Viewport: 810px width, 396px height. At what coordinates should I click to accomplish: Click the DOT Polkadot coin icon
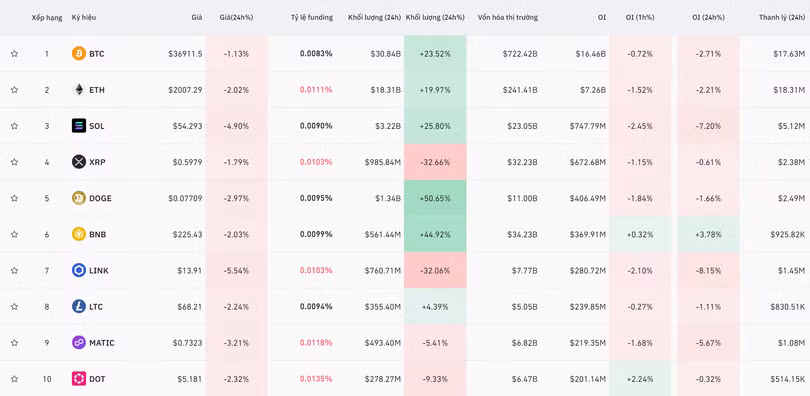tap(79, 379)
